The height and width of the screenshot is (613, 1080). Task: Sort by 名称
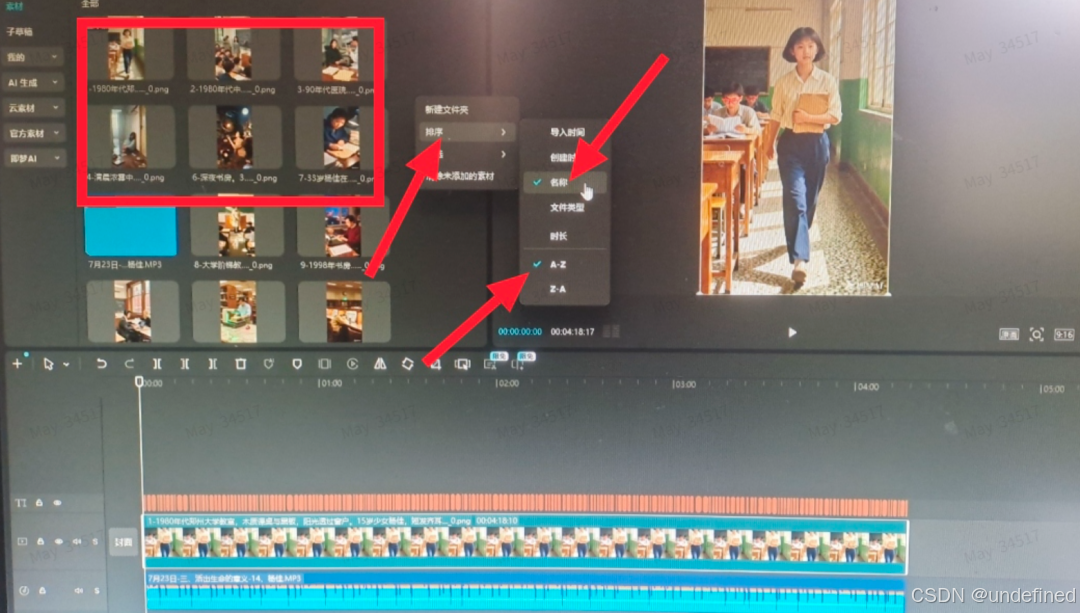point(565,183)
